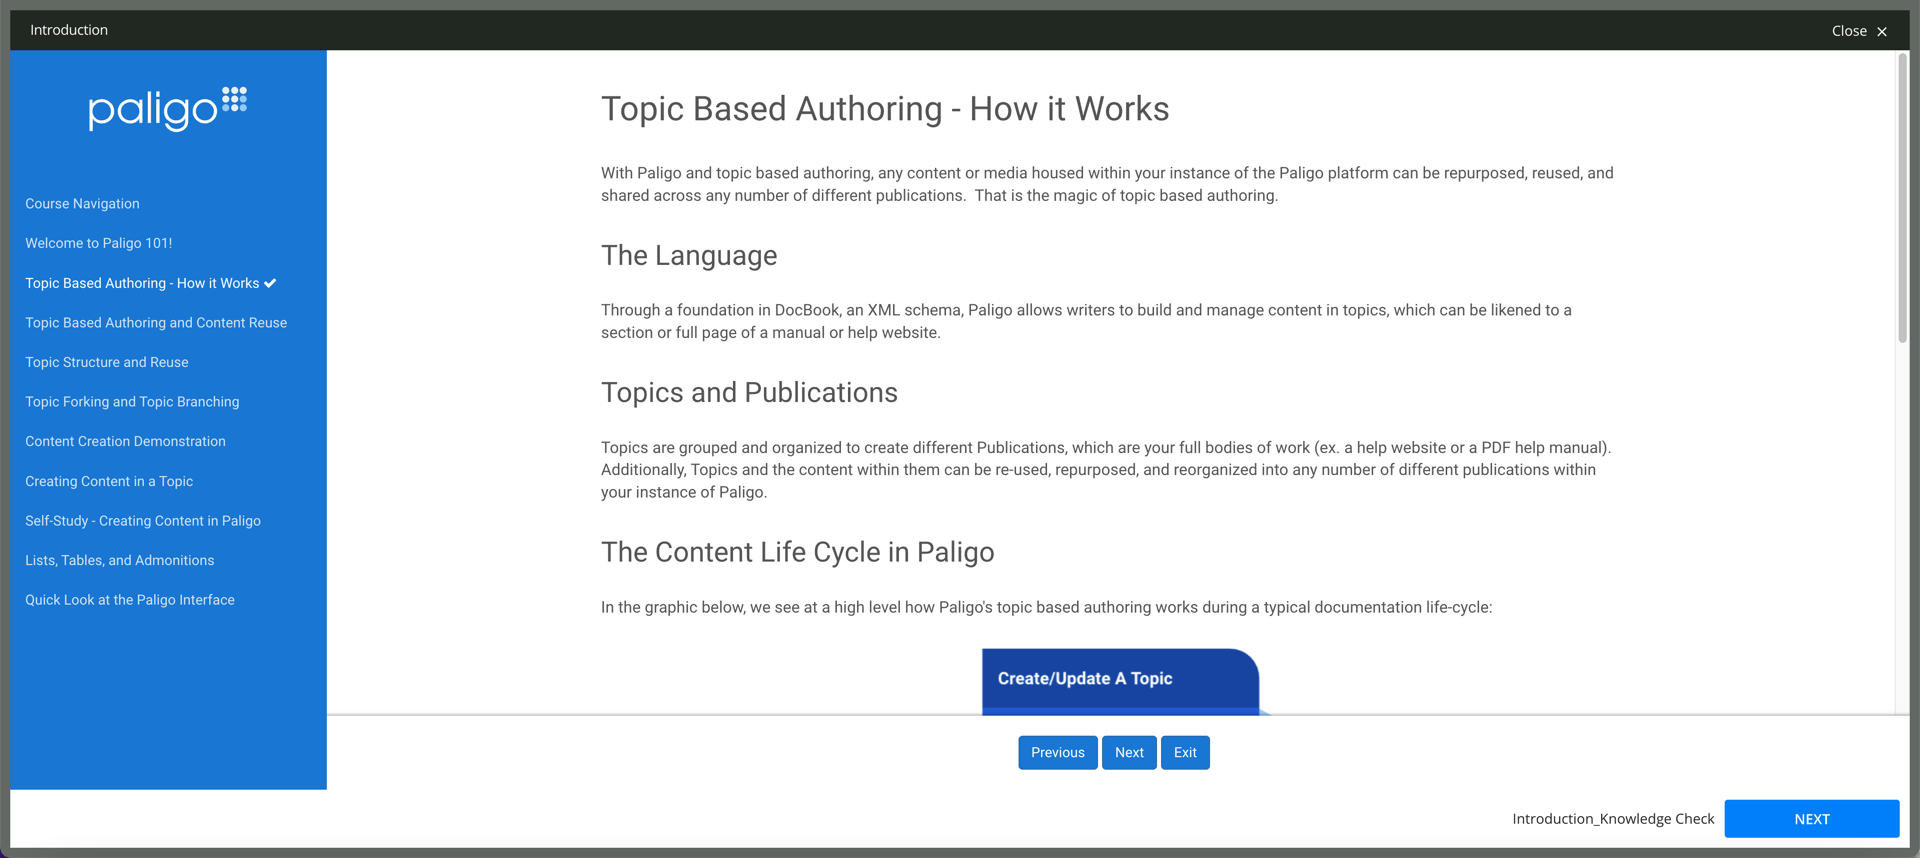Click the Paligo logo

pos(168,108)
